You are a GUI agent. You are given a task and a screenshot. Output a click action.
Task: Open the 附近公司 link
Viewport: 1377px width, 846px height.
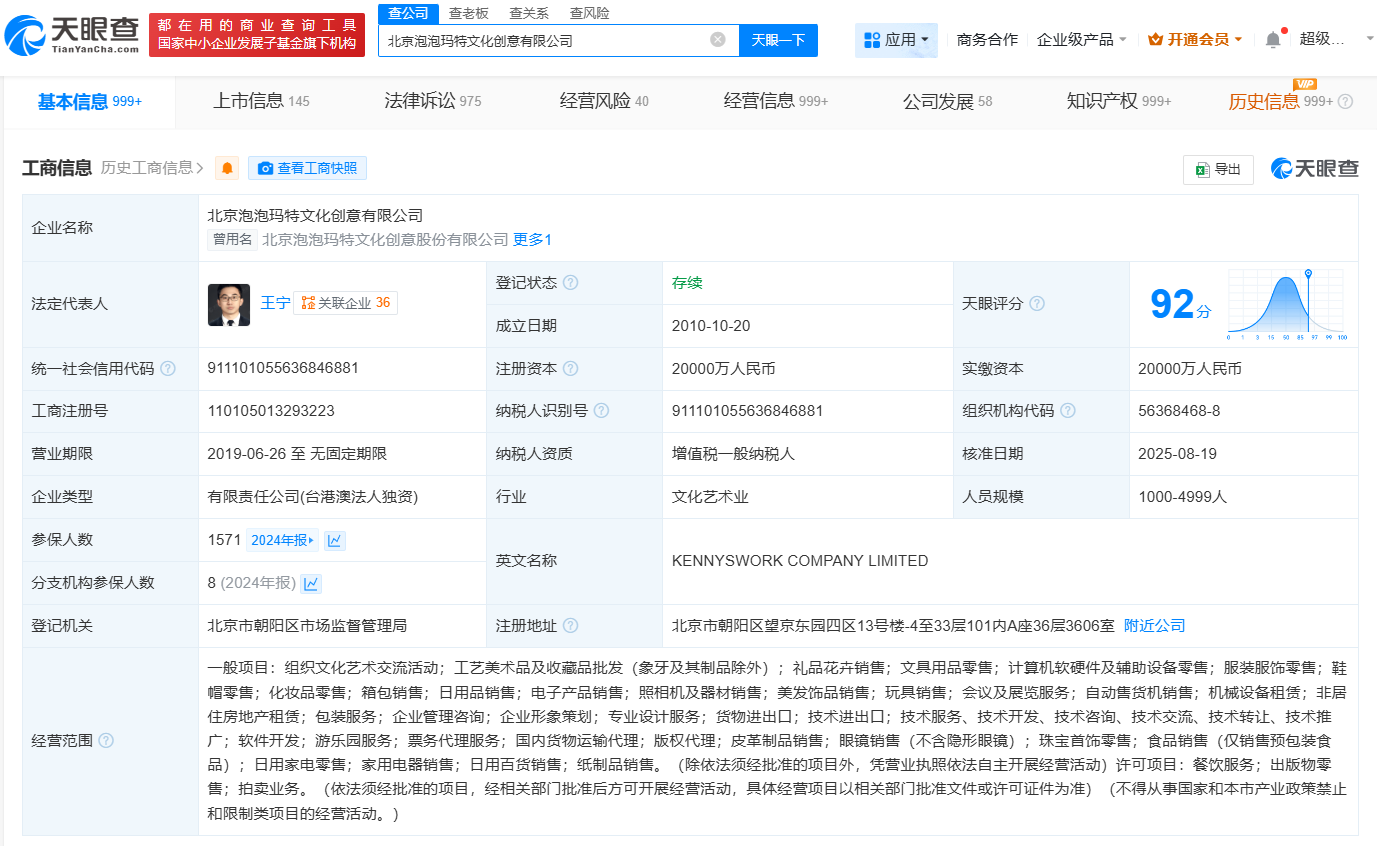coord(1154,624)
